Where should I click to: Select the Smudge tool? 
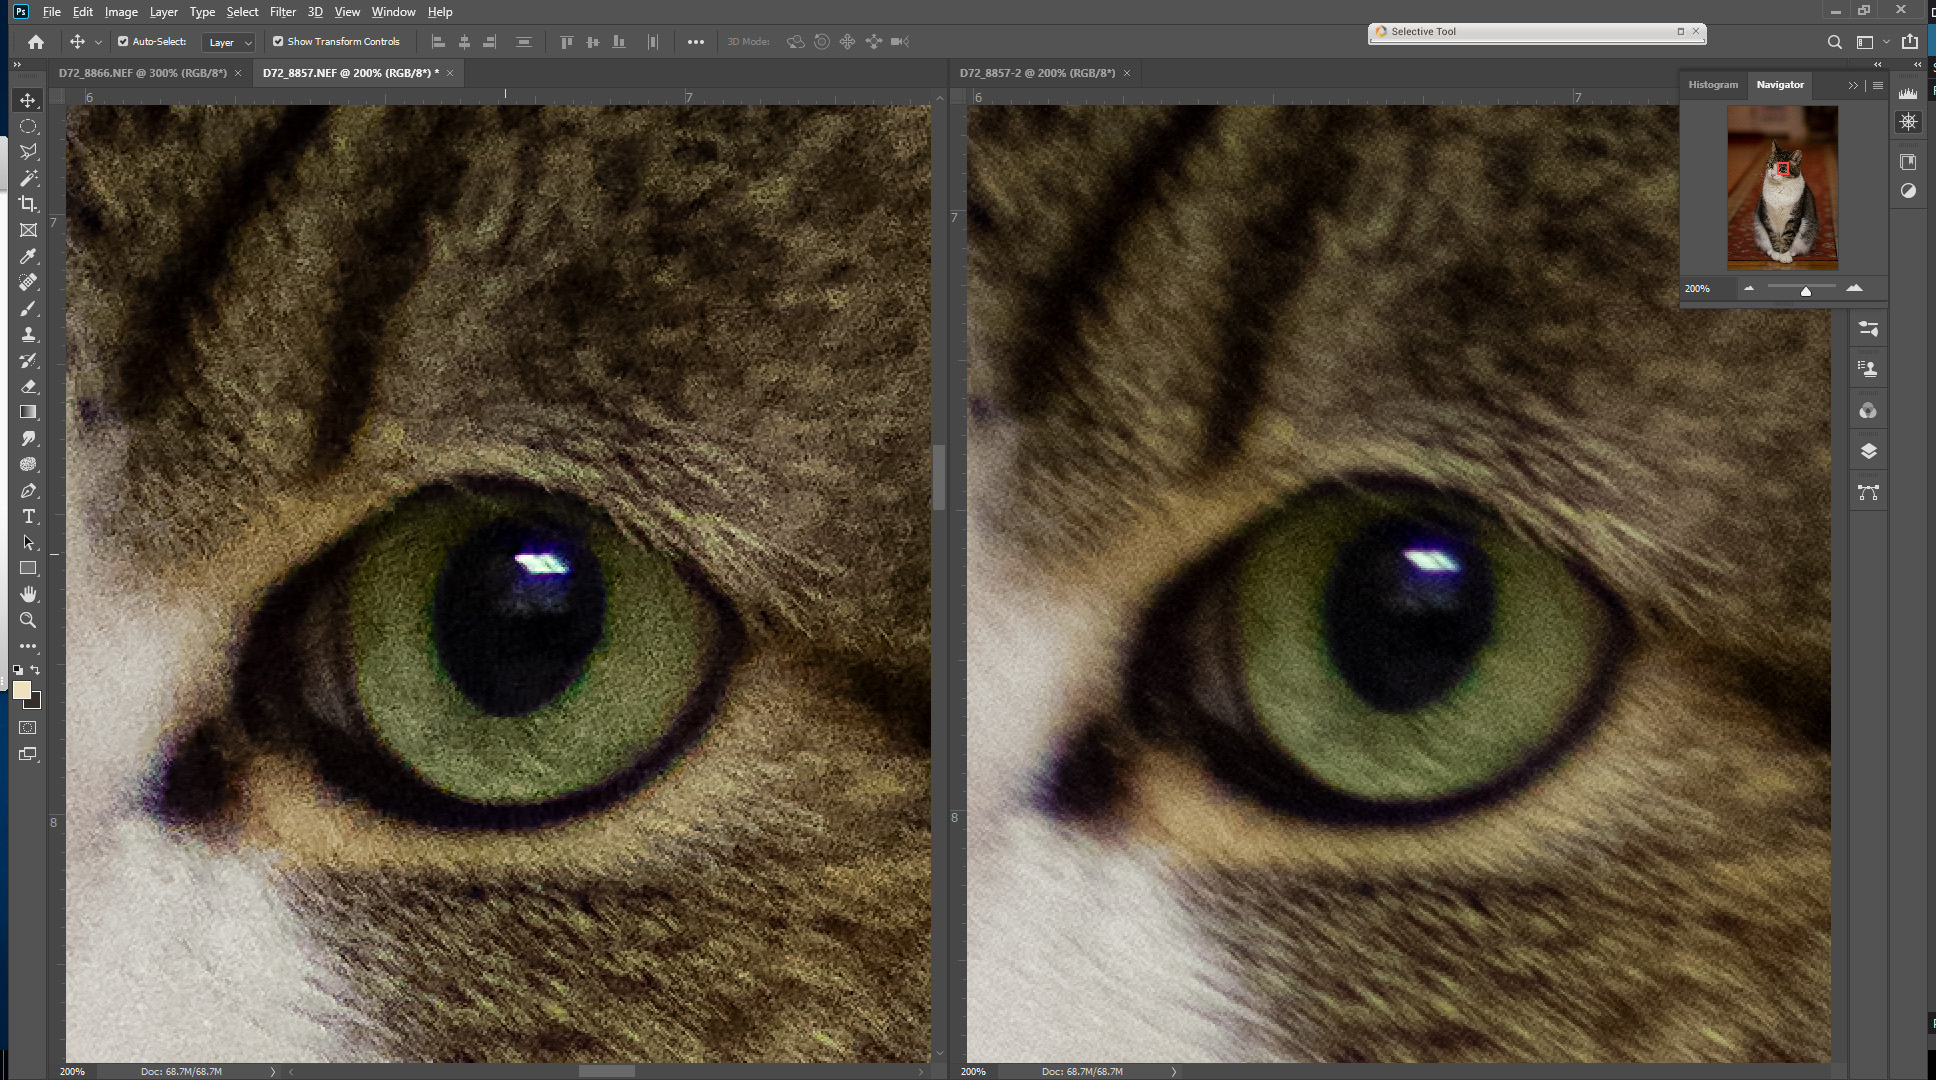coord(28,439)
